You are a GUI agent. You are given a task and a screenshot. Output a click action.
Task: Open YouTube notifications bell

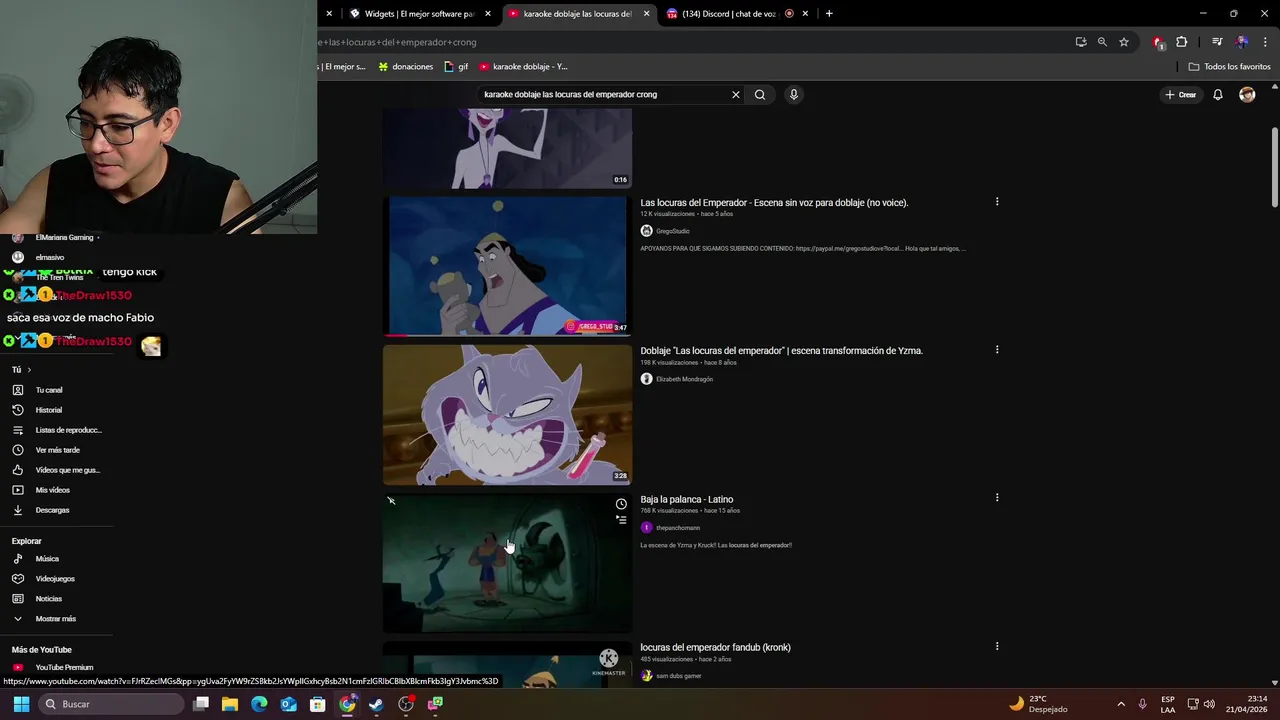(x=1218, y=95)
